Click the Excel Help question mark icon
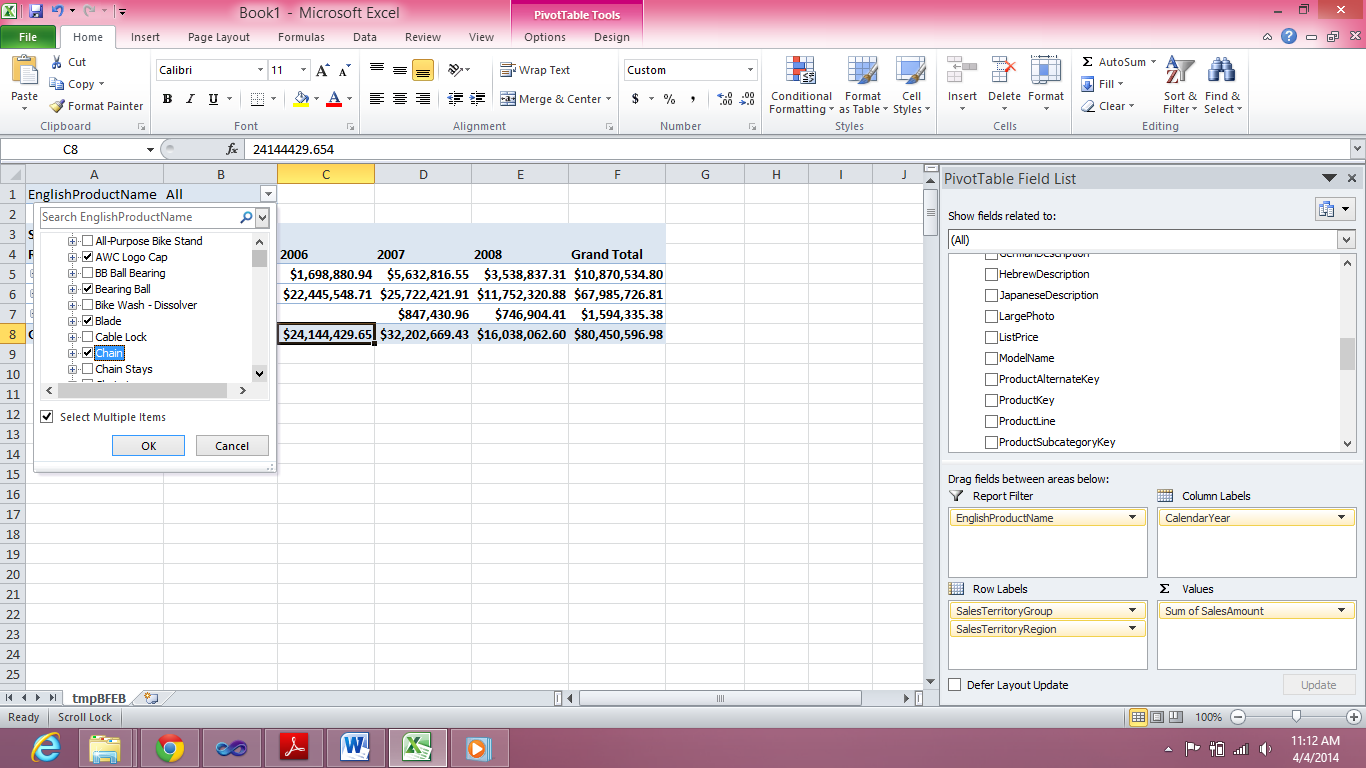This screenshot has height=768, width=1366. (1290, 37)
